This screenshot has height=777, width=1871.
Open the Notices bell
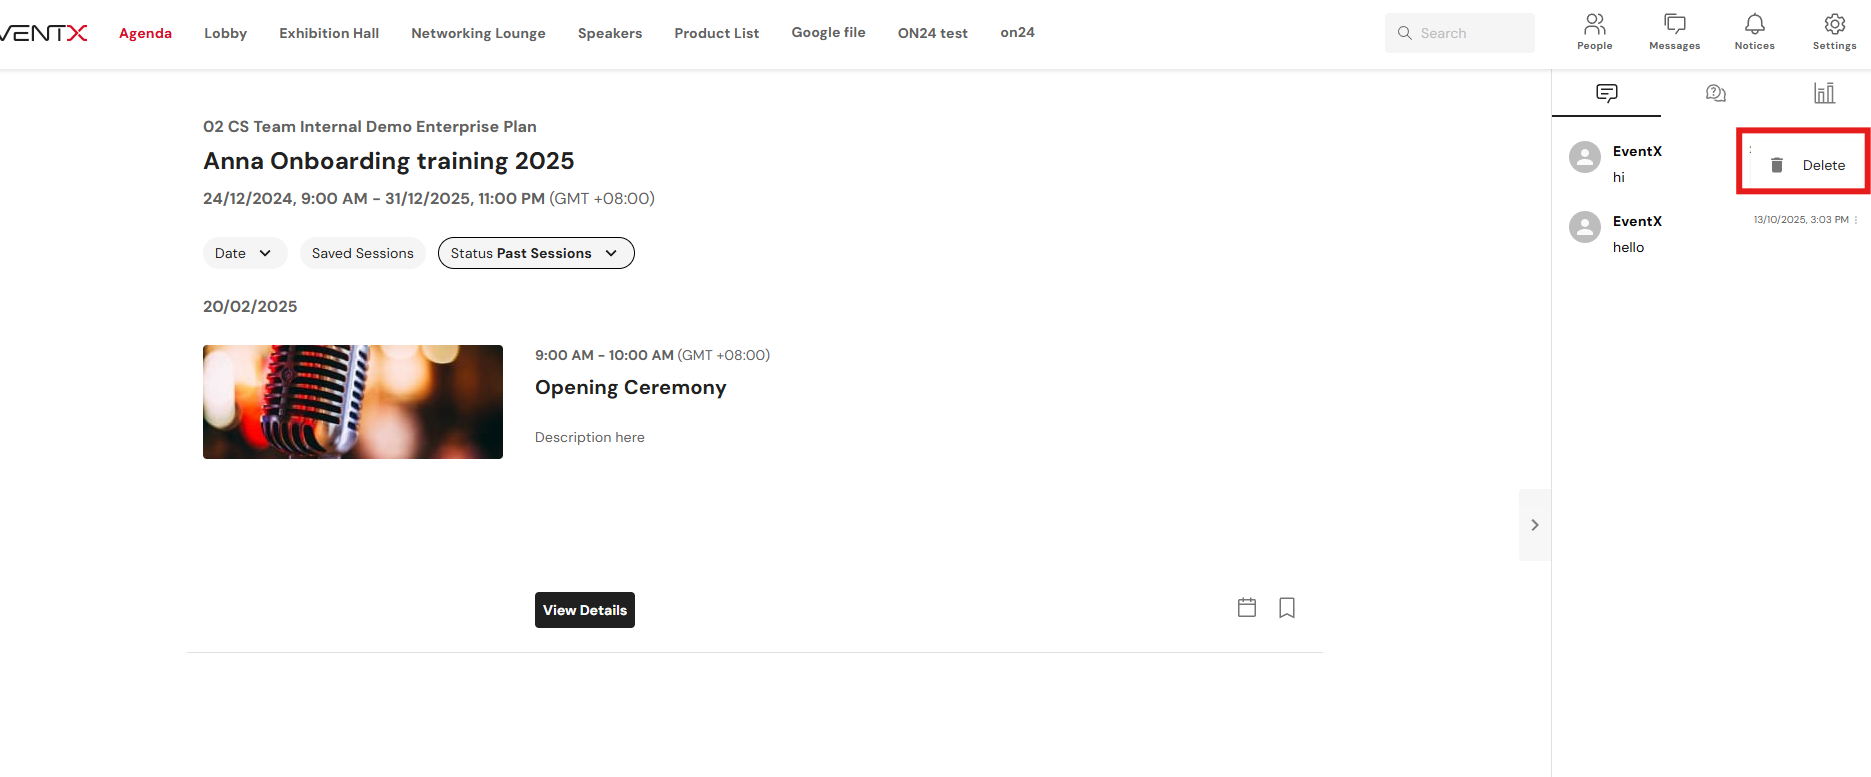click(x=1754, y=32)
